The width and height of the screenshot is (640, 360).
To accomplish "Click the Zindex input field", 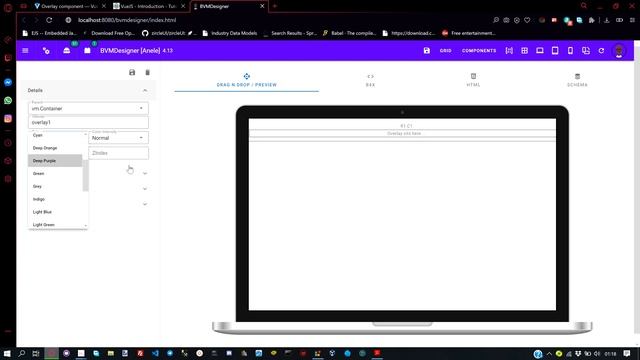I will (x=118, y=153).
